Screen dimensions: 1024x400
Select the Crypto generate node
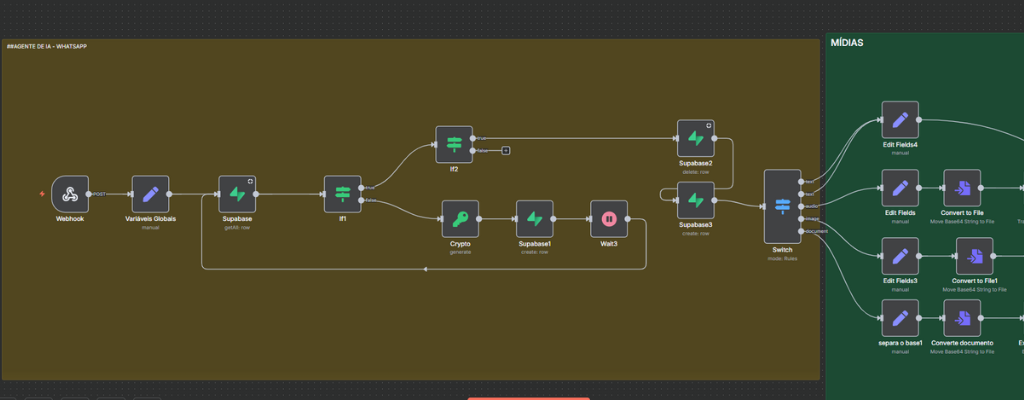click(460, 219)
